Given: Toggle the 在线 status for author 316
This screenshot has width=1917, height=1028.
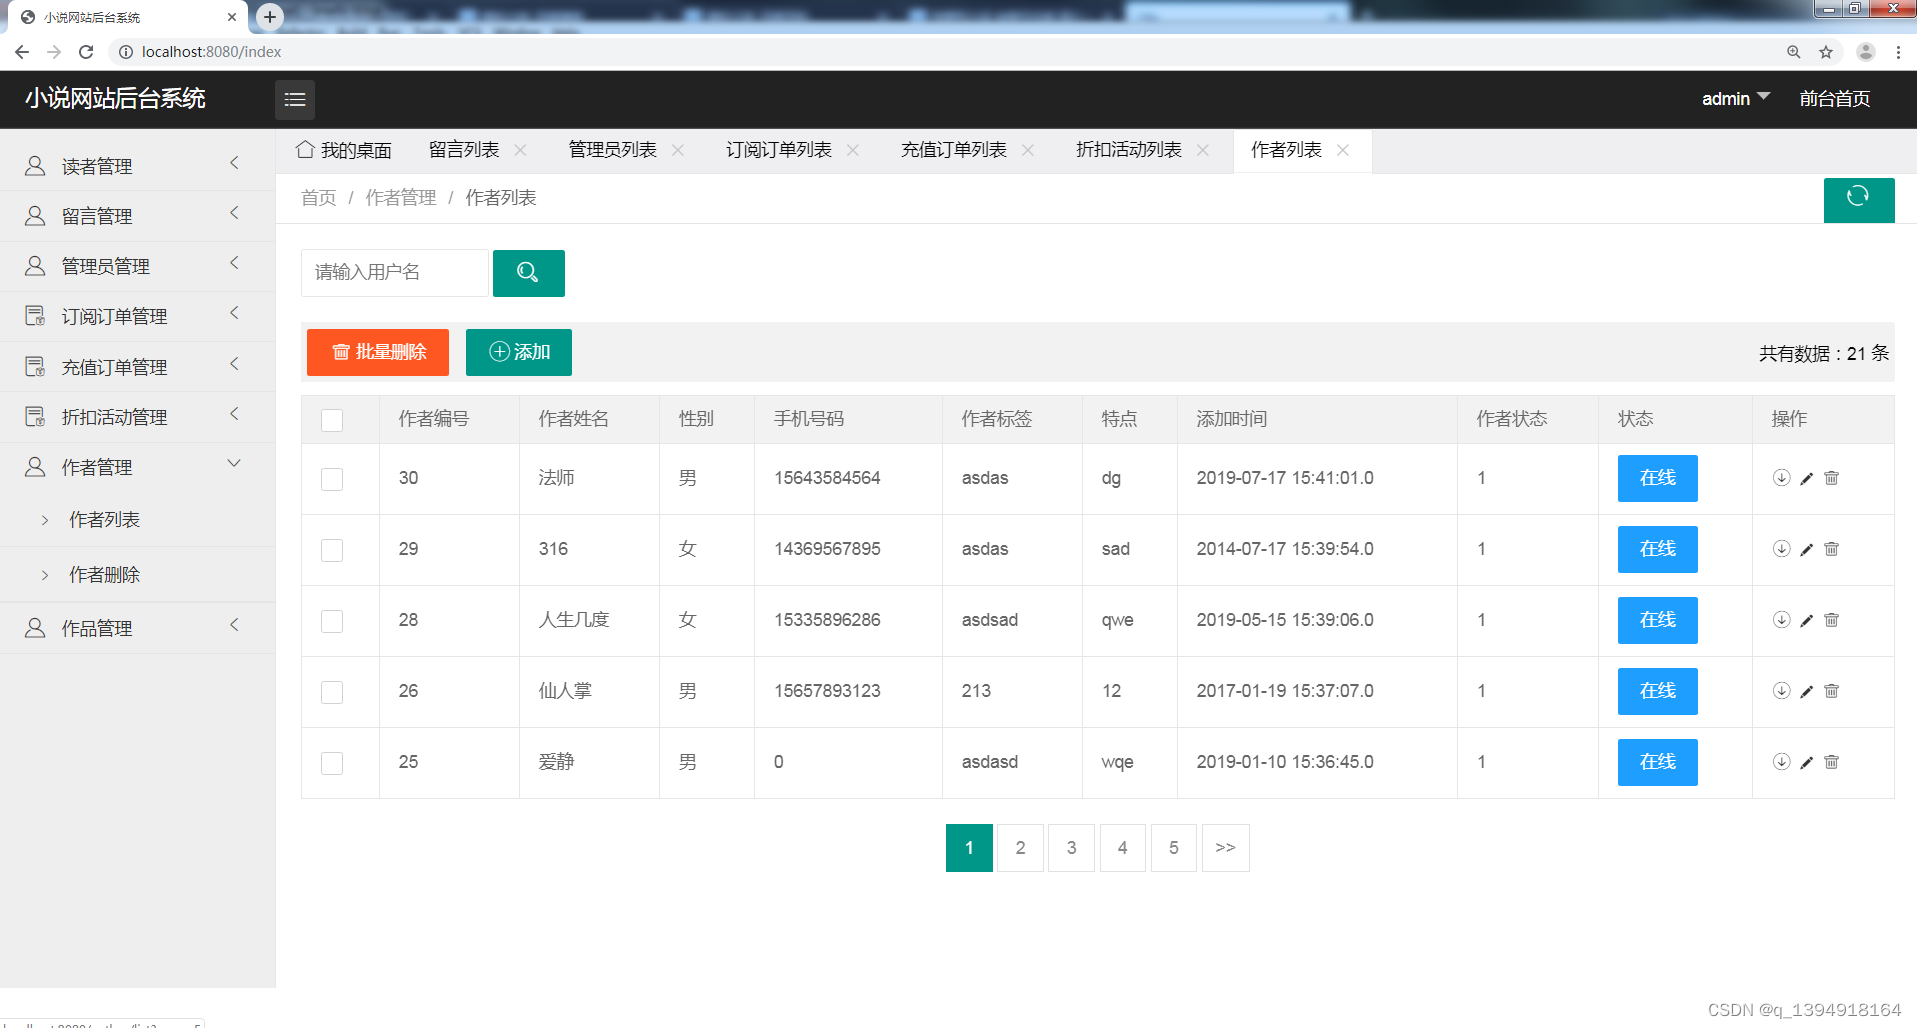Looking at the screenshot, I should pos(1657,549).
